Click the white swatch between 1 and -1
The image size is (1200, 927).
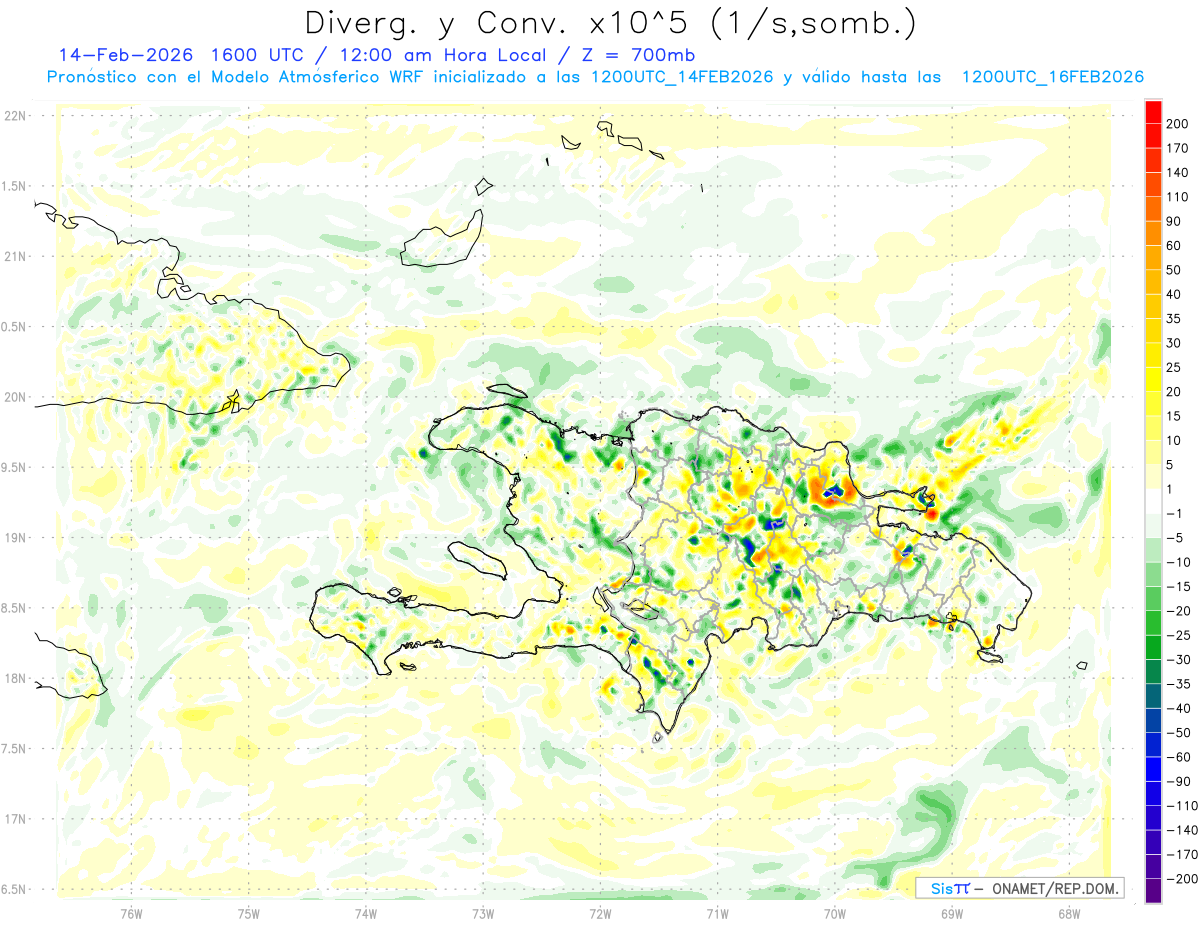coord(1153,501)
